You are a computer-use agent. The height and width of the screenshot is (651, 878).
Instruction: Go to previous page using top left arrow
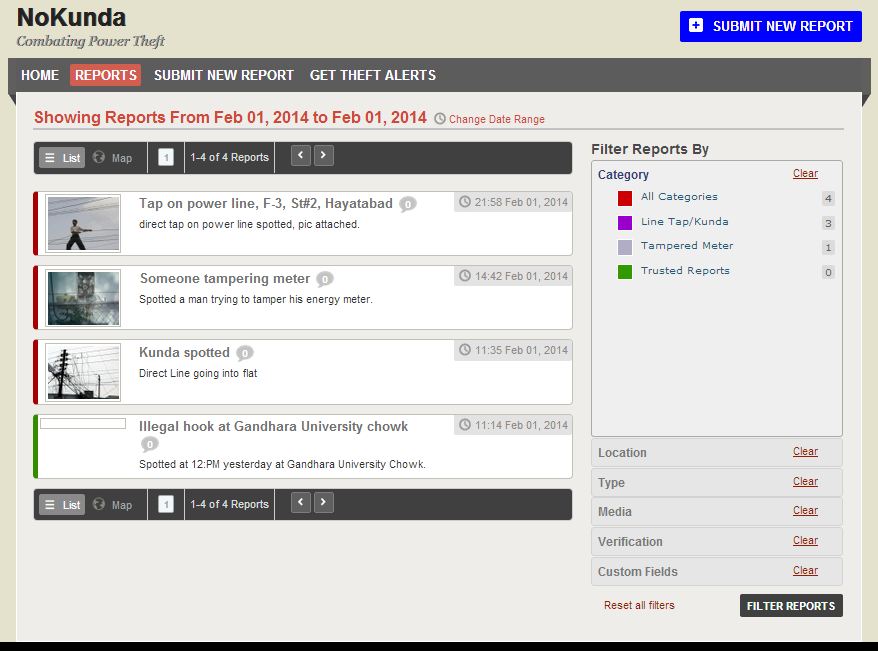point(301,155)
